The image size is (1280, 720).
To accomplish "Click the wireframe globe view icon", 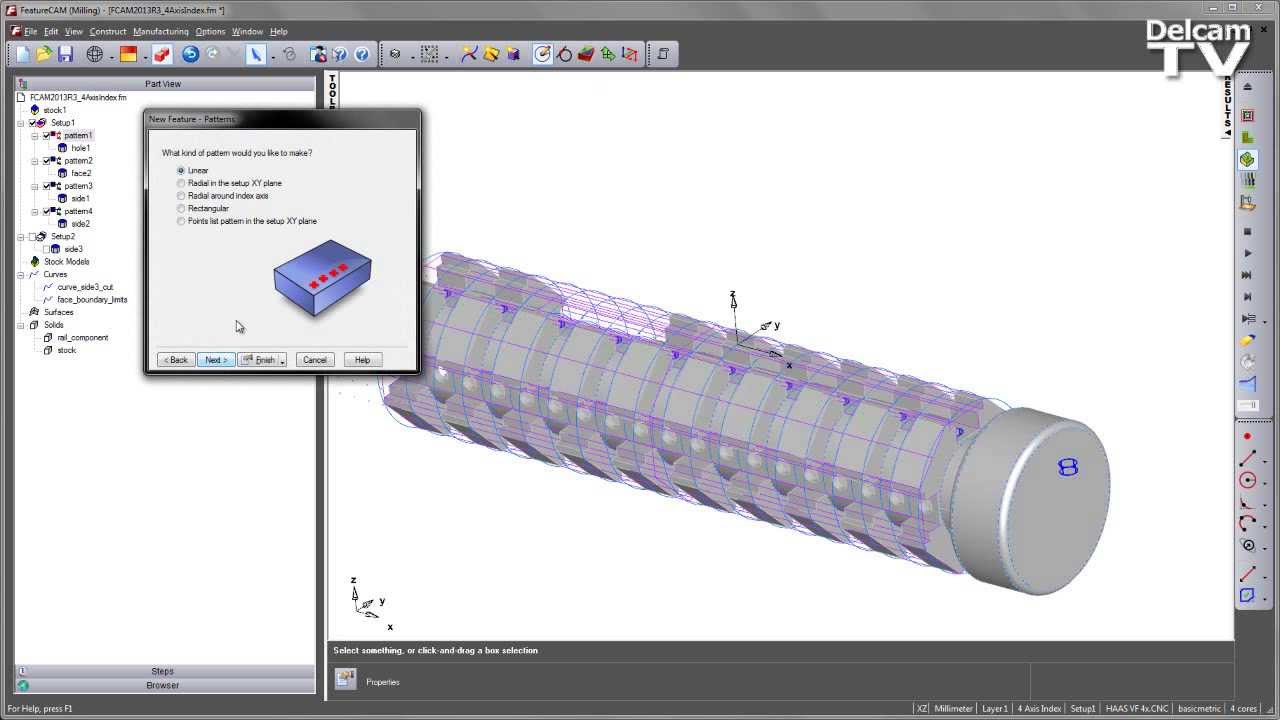I will pyautogui.click(x=95, y=54).
